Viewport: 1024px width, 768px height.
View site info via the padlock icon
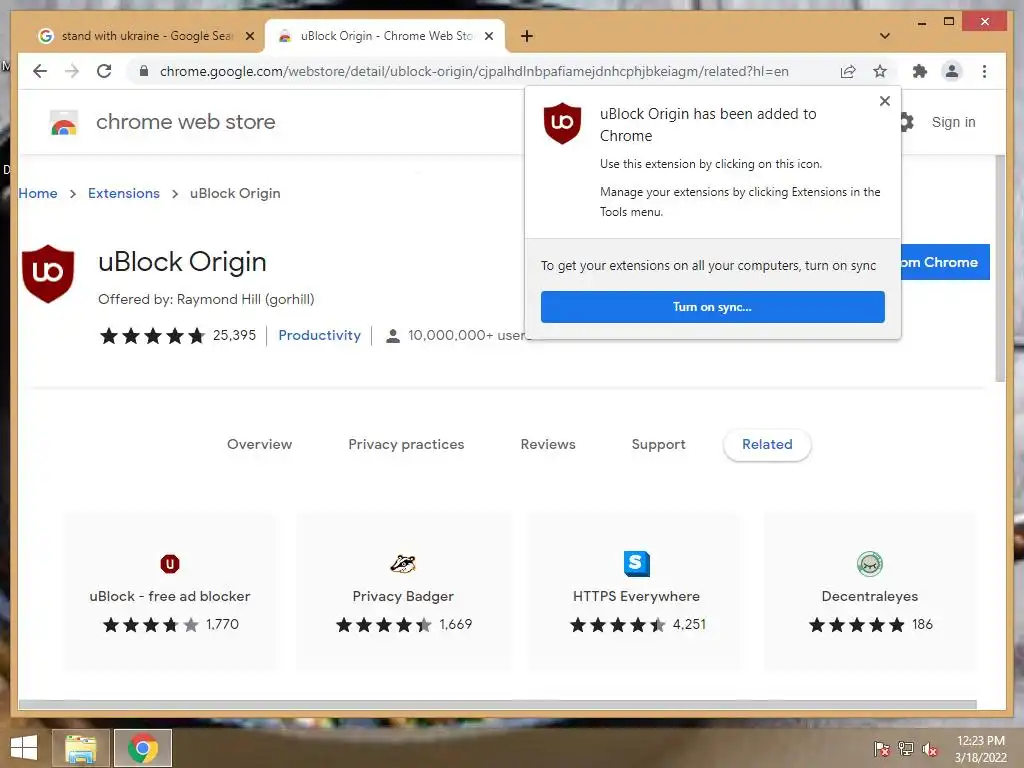pyautogui.click(x=144, y=71)
